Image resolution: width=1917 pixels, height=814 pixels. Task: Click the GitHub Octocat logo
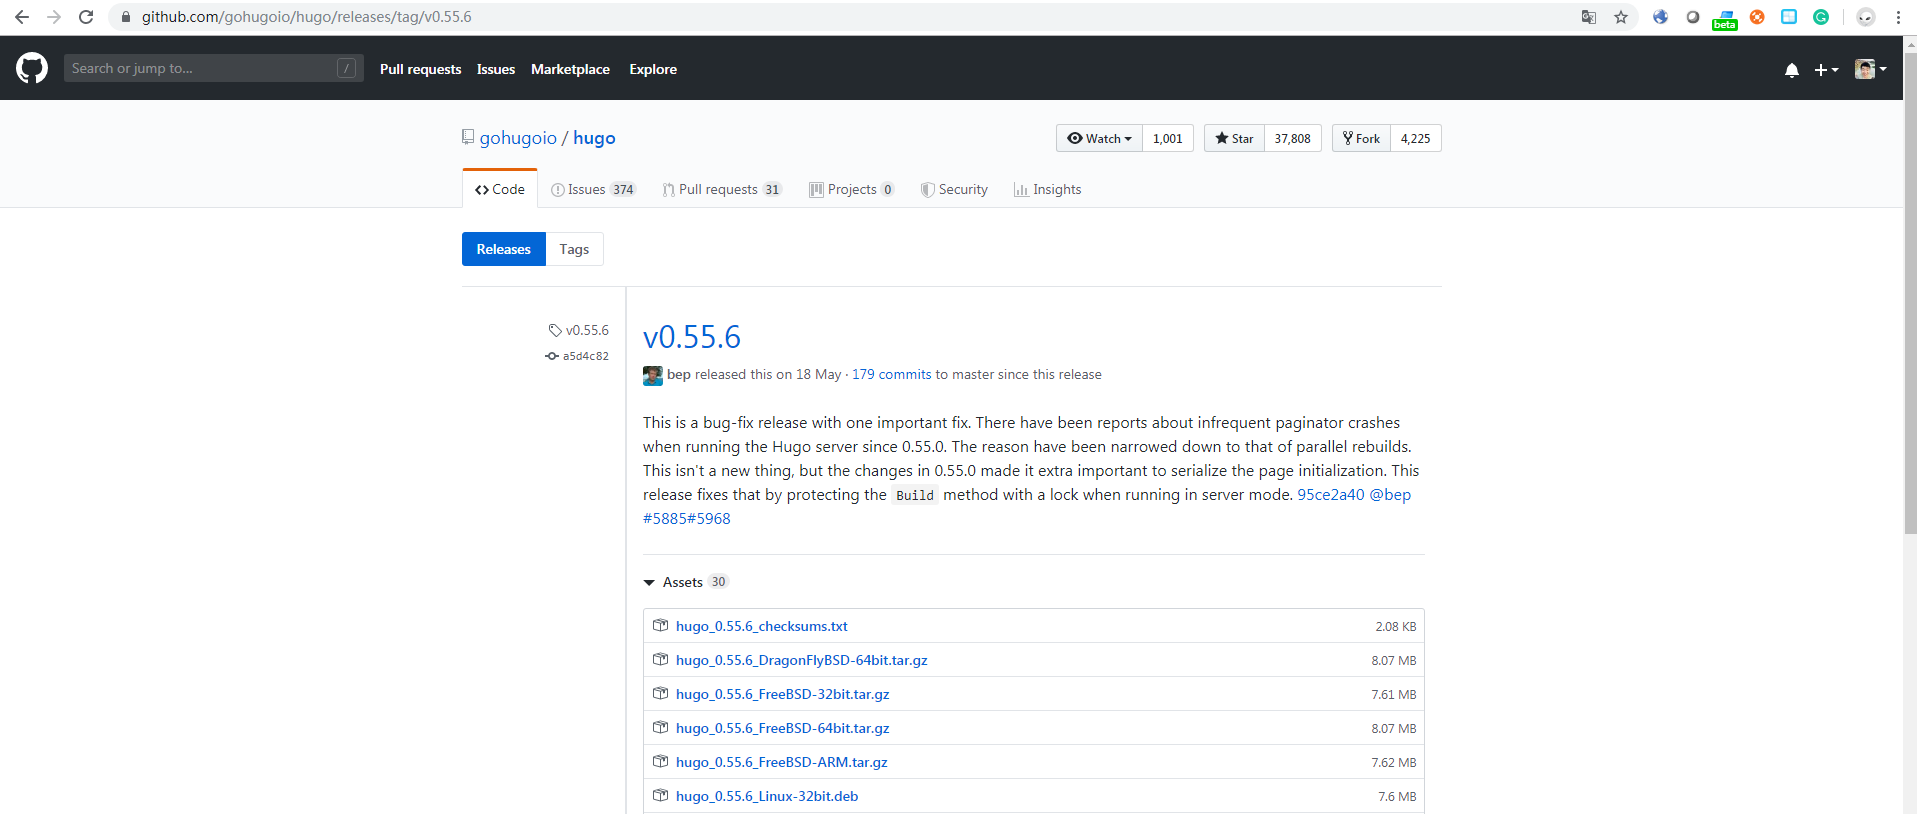(x=32, y=68)
